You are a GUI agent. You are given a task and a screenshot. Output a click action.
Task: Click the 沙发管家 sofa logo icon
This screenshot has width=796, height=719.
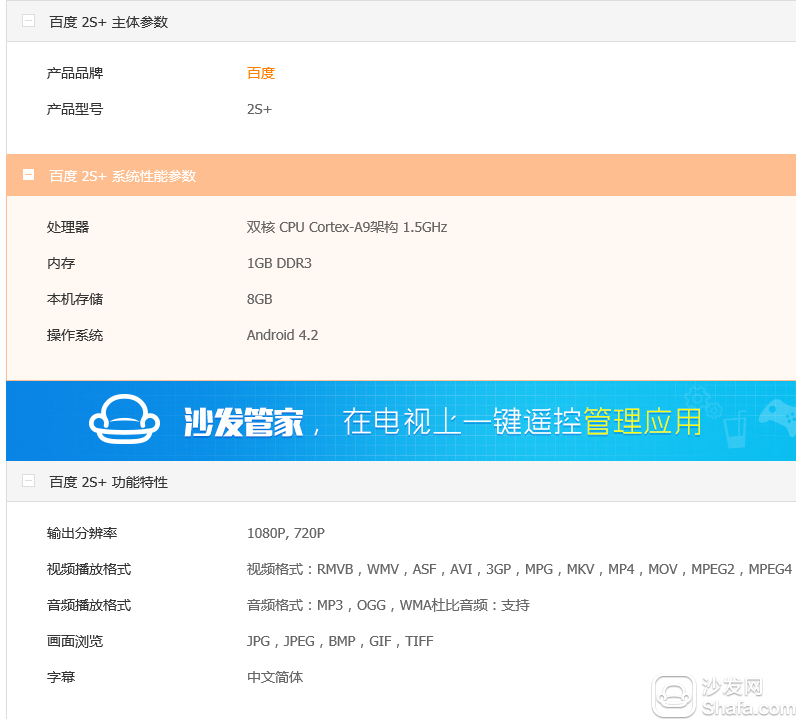click(124, 419)
